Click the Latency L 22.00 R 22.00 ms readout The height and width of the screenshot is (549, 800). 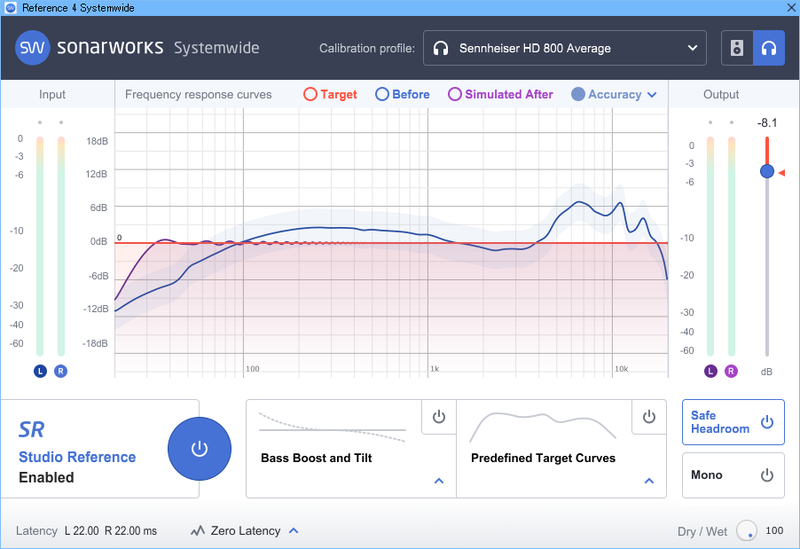pos(86,531)
